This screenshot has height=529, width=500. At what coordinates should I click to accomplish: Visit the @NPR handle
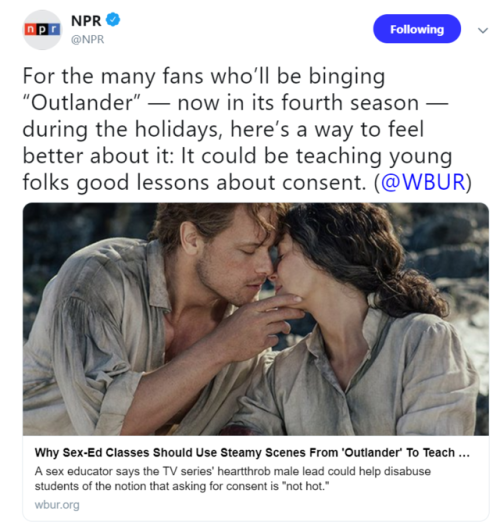(87, 39)
